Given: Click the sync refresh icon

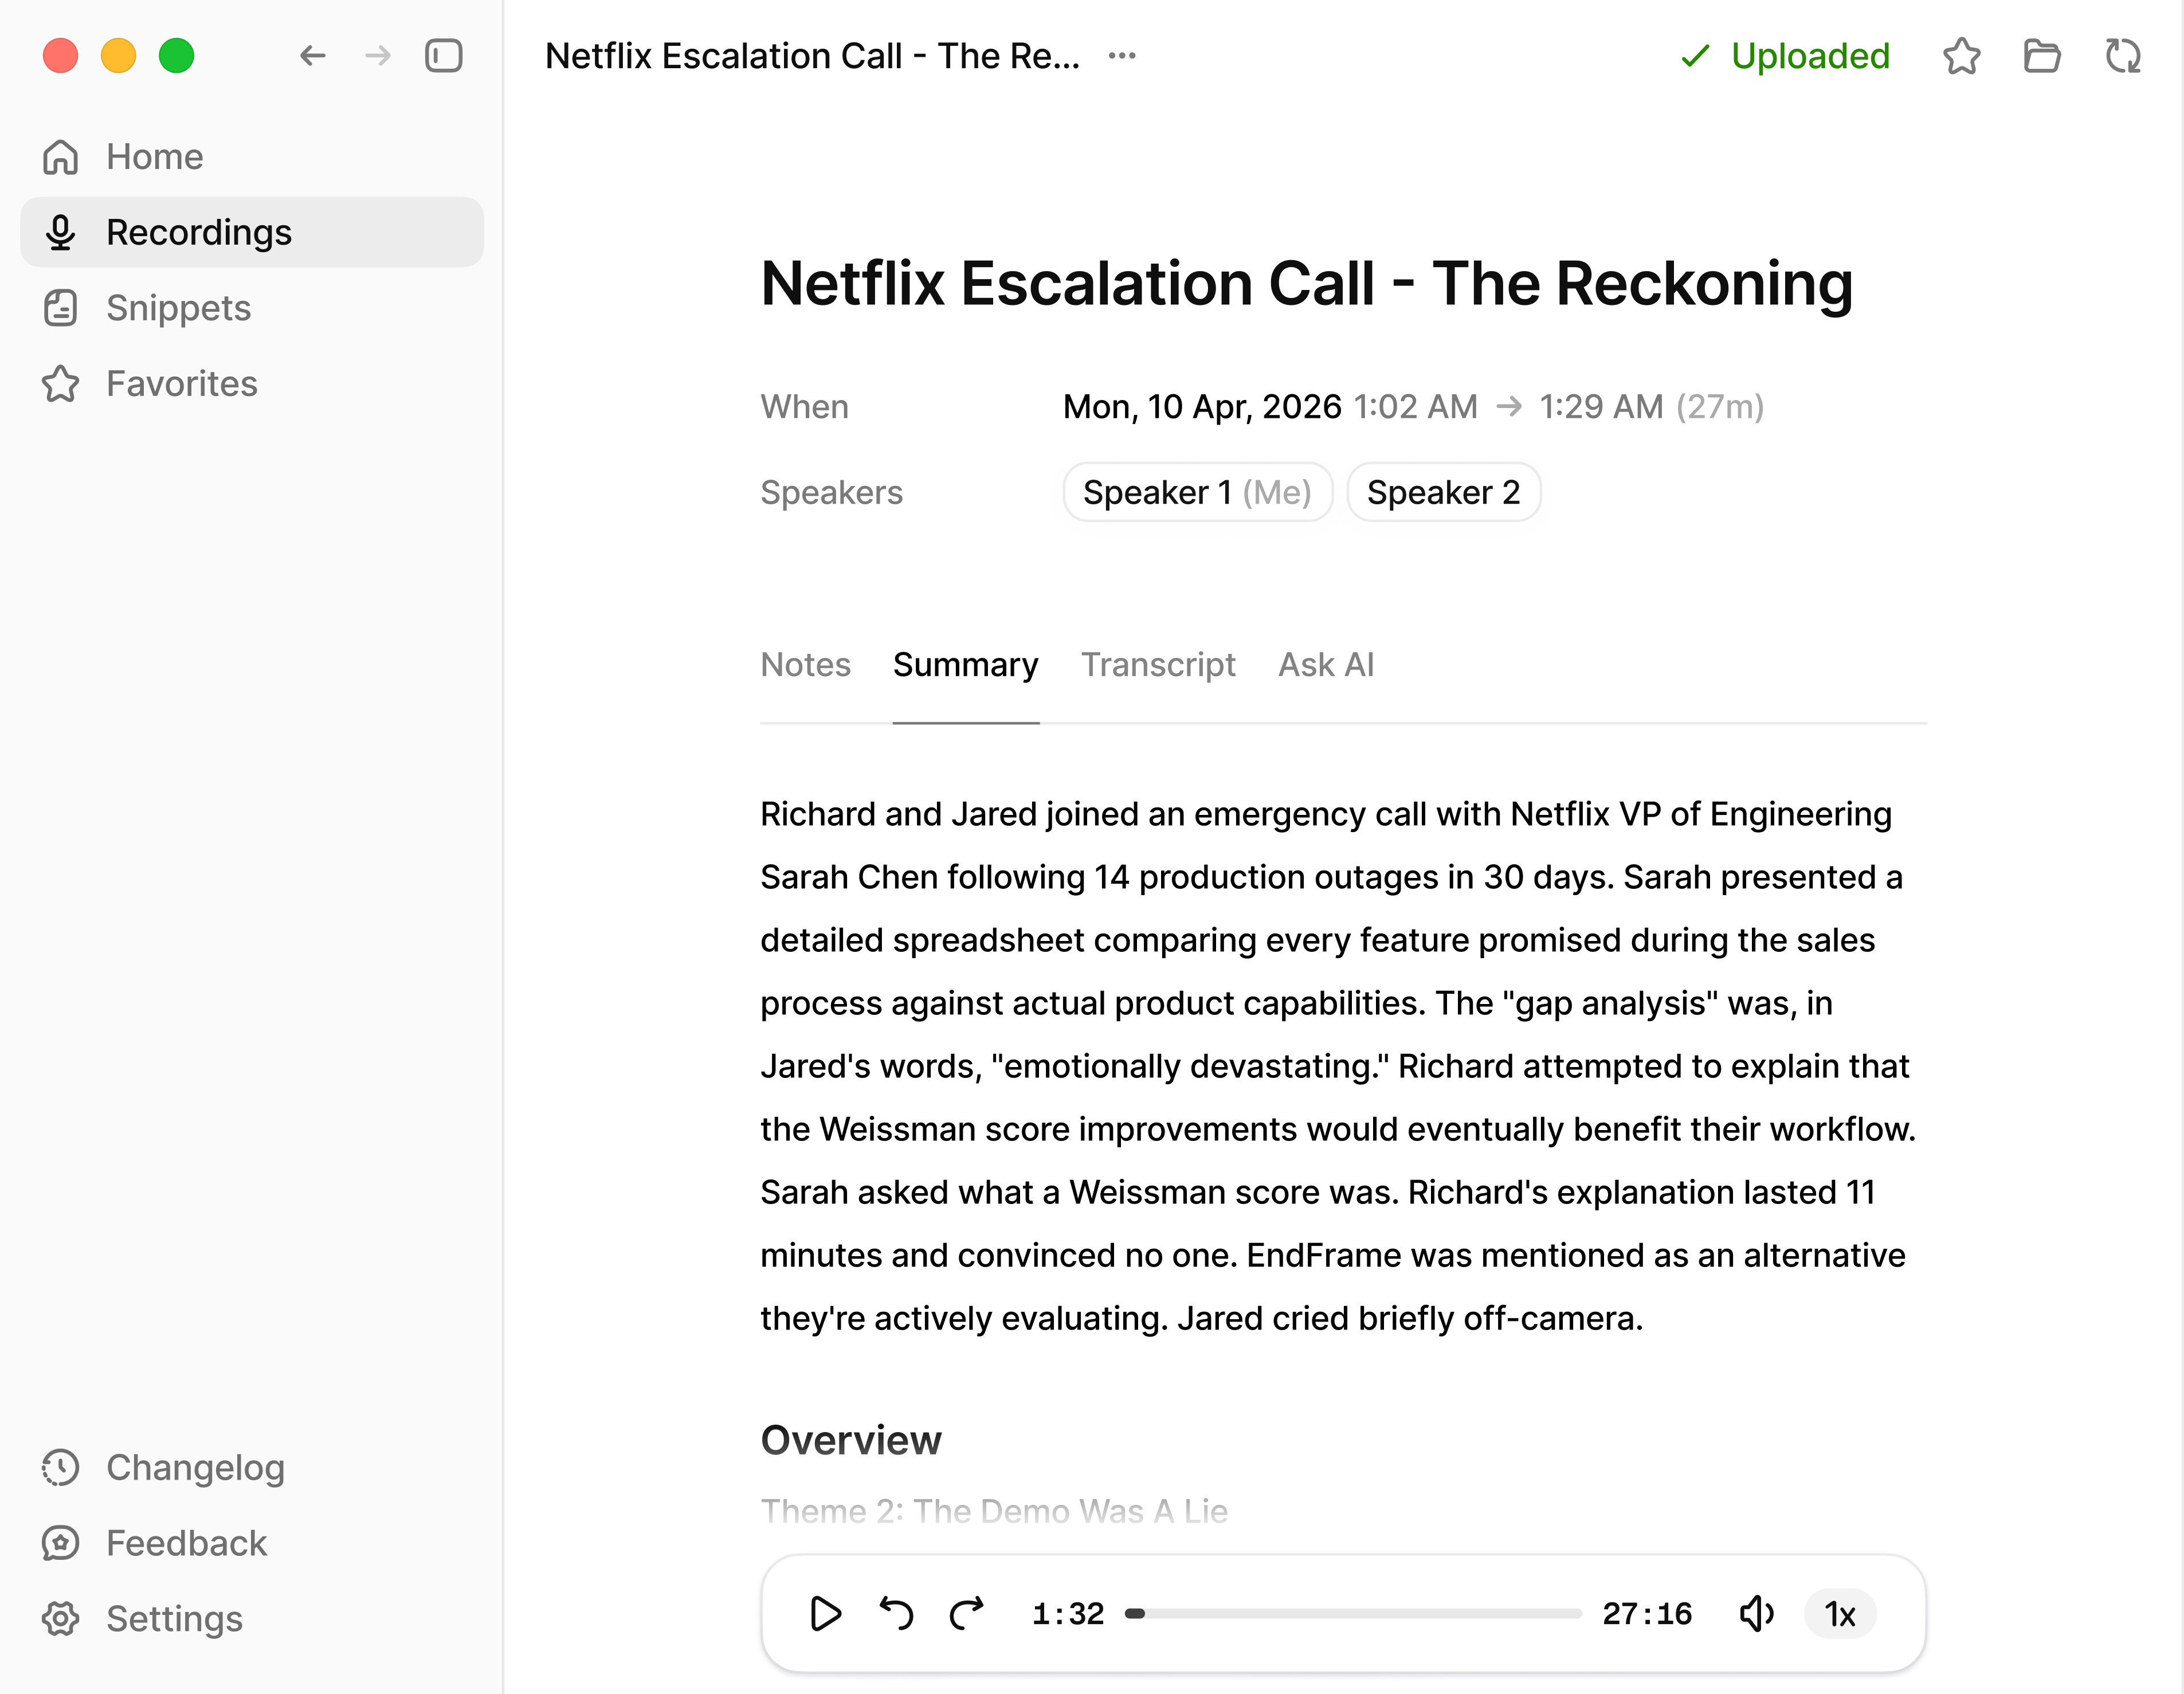Looking at the screenshot, I should pos(2122,56).
